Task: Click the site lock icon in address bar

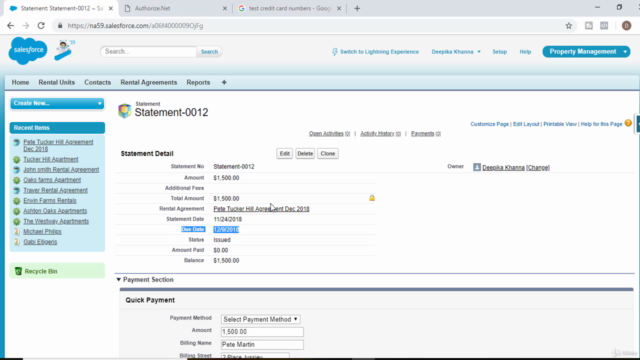Action: coord(60,26)
